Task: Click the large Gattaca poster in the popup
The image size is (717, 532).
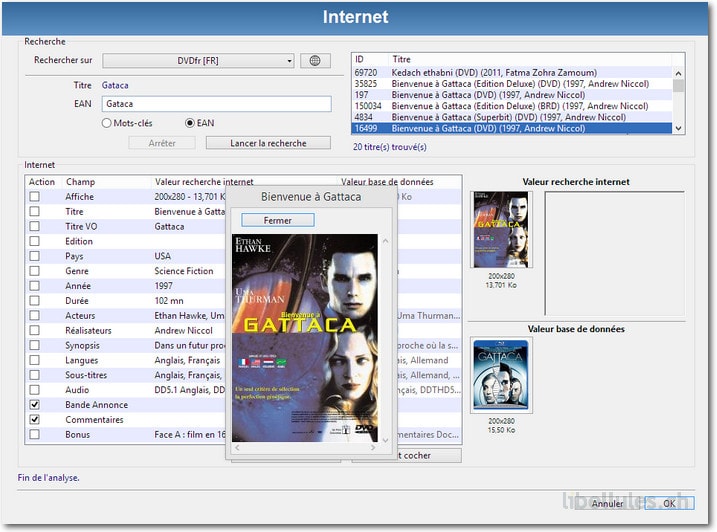Action: [x=305, y=338]
